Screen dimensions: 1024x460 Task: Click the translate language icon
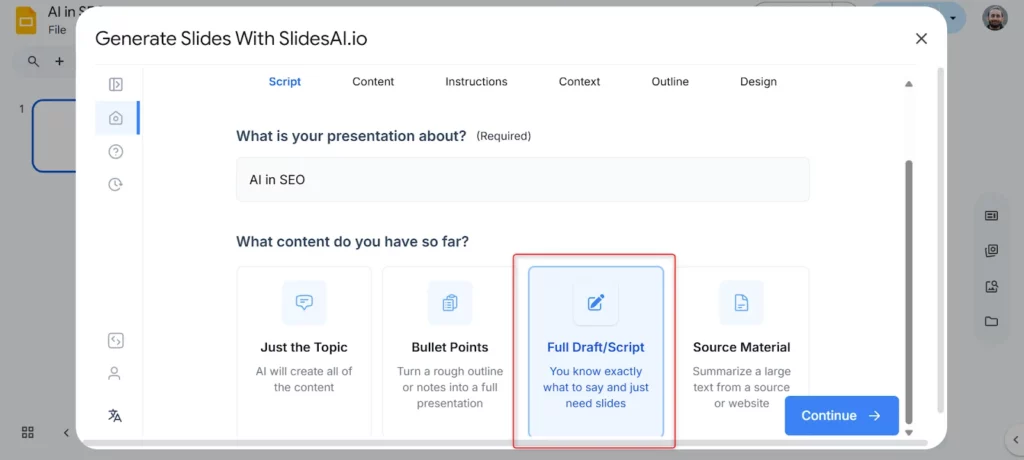coord(116,416)
